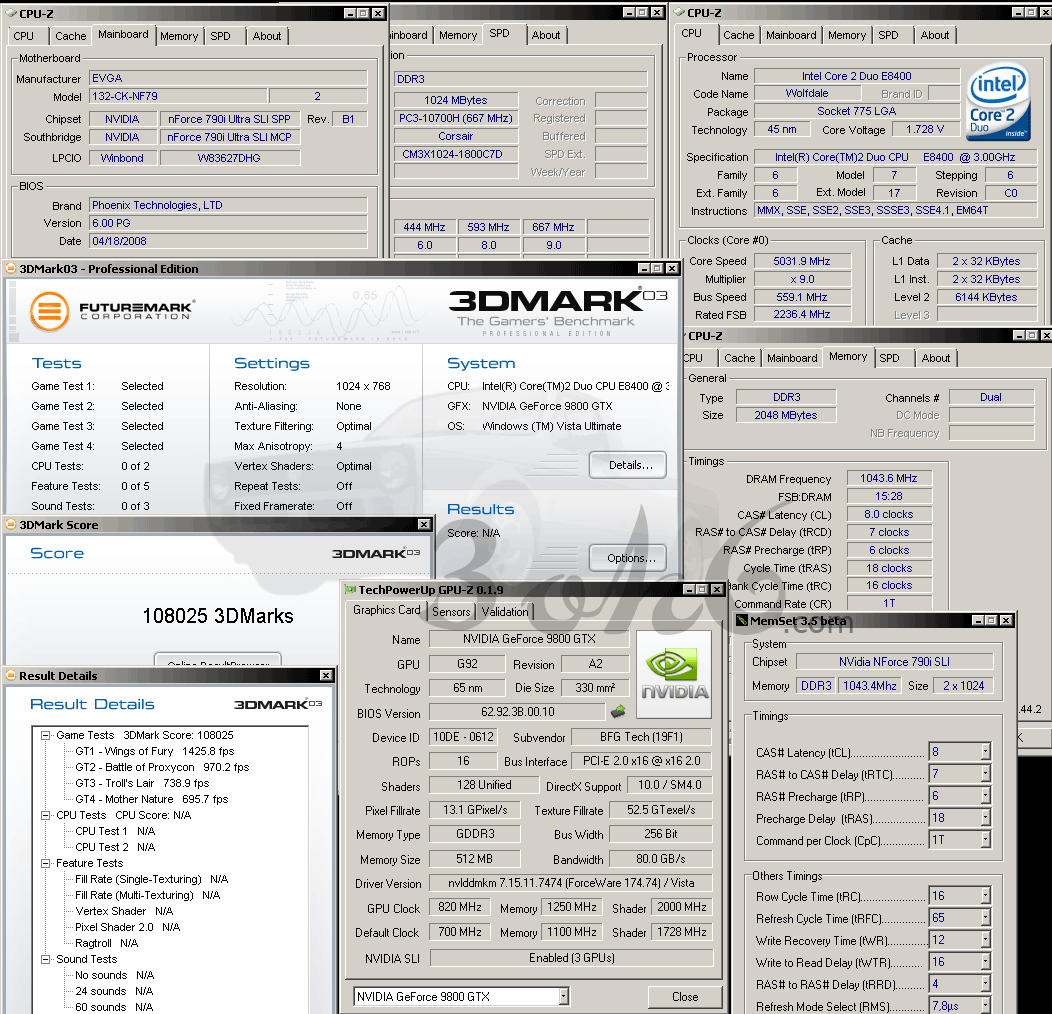Select the Graphics Card tab in GPU-Z

[386, 610]
